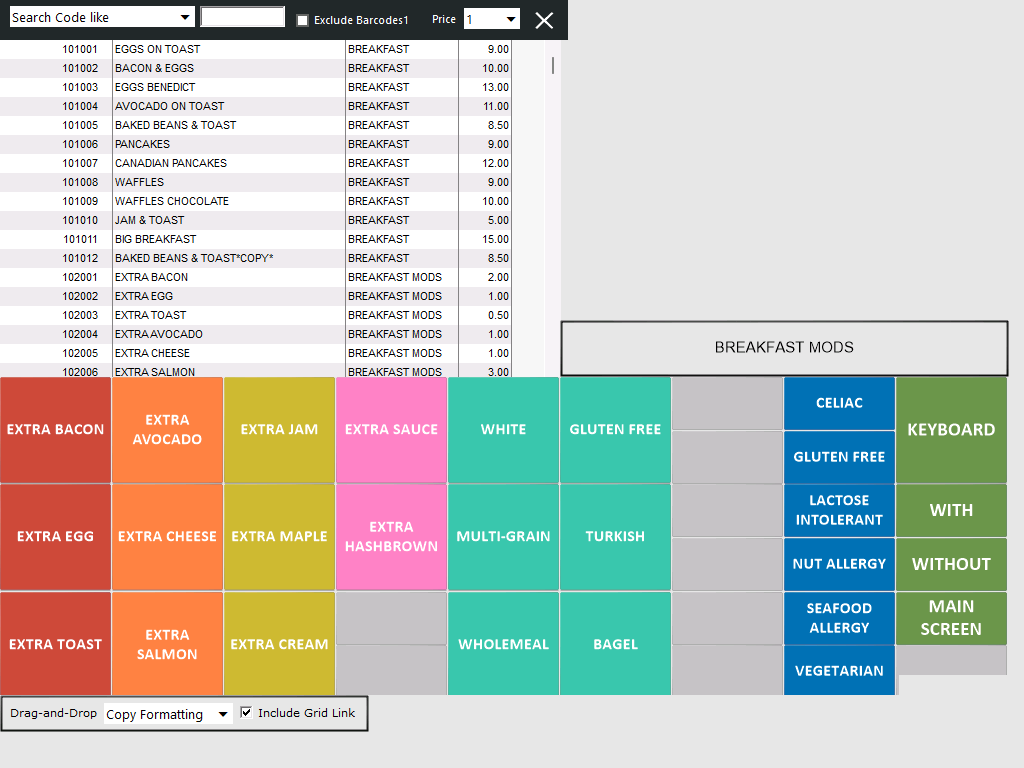This screenshot has width=1024, height=768.
Task: Uncheck the Include Grid Link checkbox
Action: (x=246, y=712)
